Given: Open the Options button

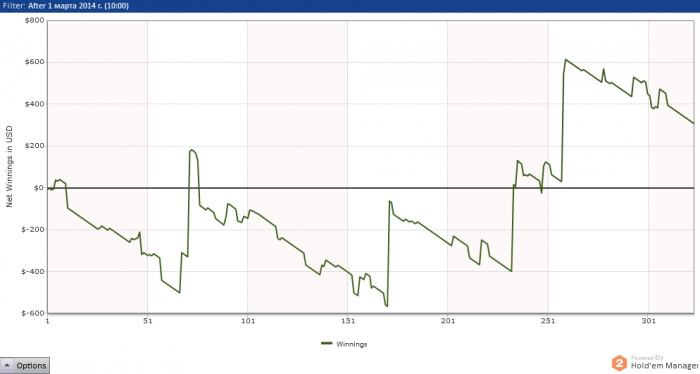Looking at the screenshot, I should click(25, 366).
